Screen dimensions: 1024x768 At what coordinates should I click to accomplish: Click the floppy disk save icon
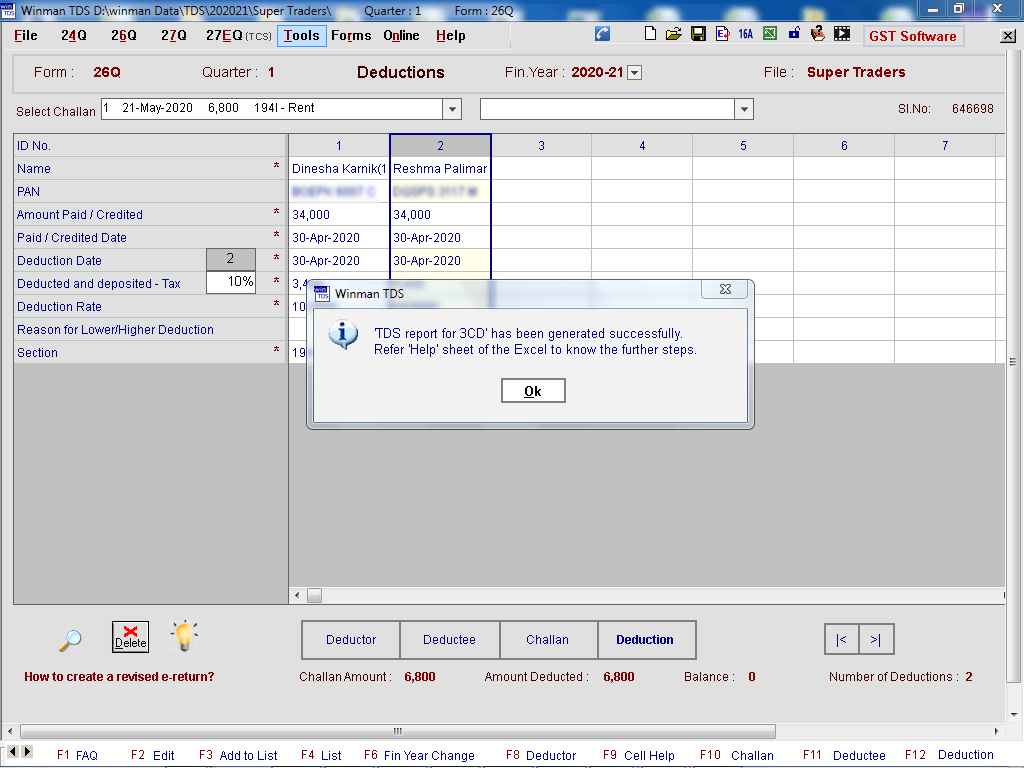pos(698,34)
